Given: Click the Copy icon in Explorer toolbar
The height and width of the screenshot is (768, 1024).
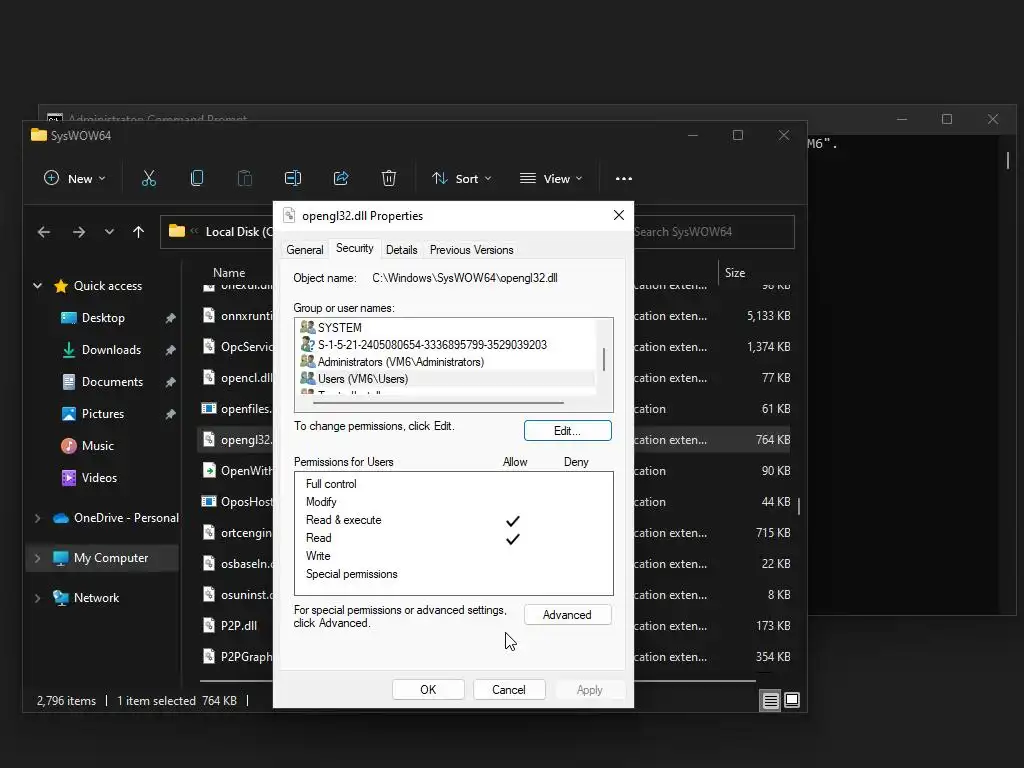Looking at the screenshot, I should [197, 178].
